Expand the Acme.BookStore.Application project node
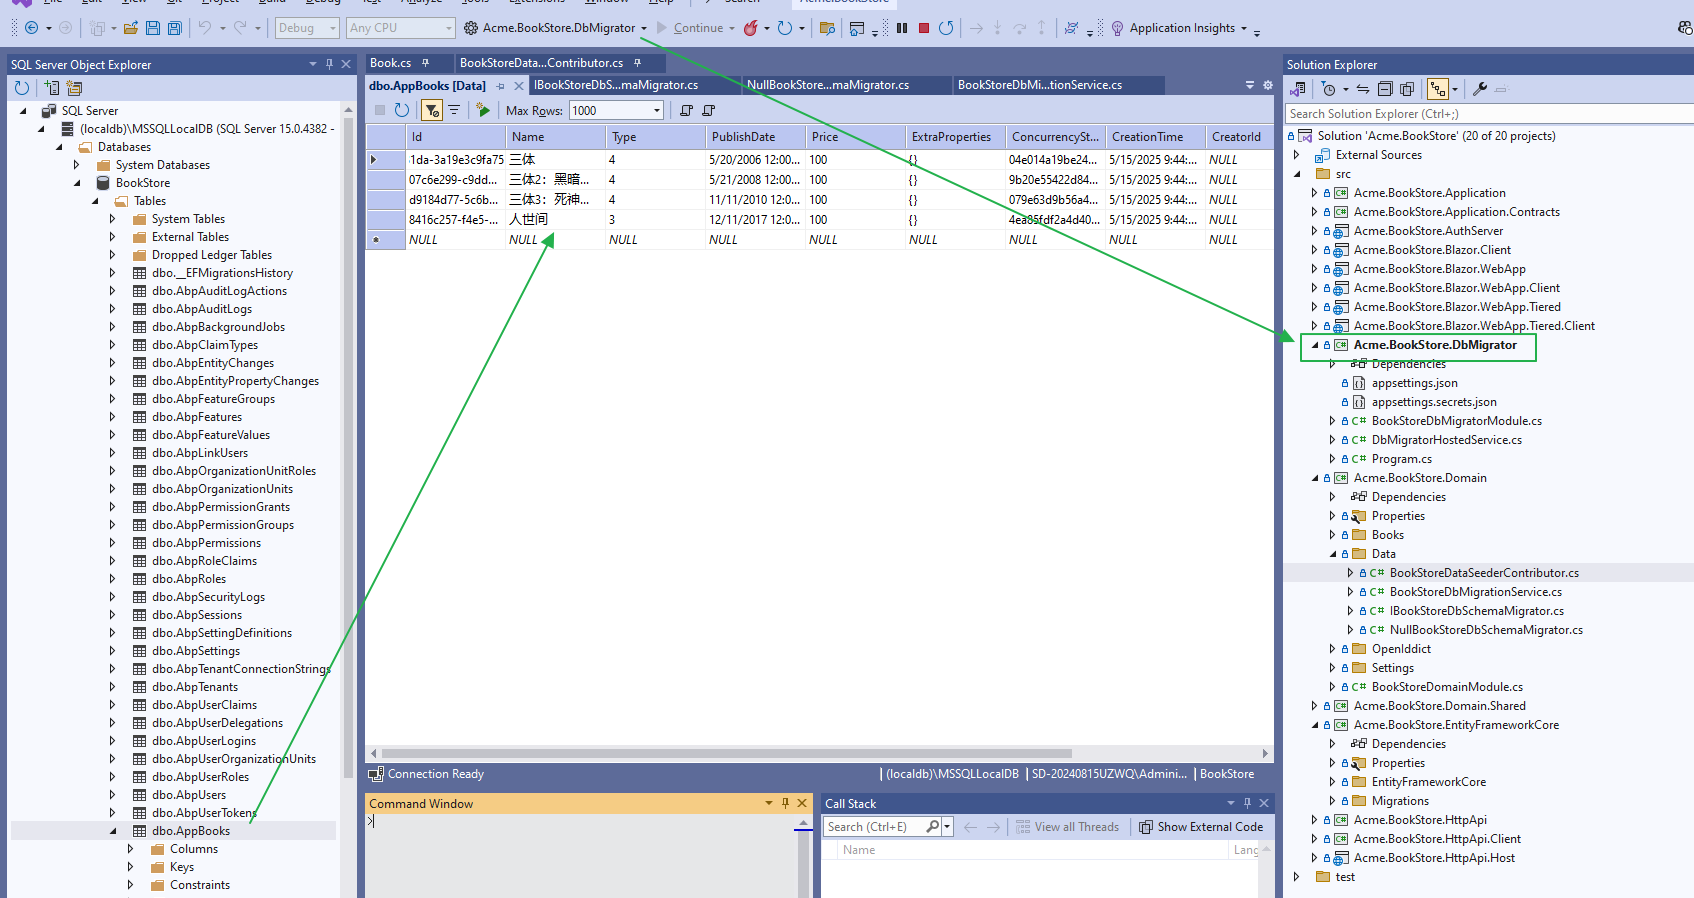1694x898 pixels. (1315, 193)
